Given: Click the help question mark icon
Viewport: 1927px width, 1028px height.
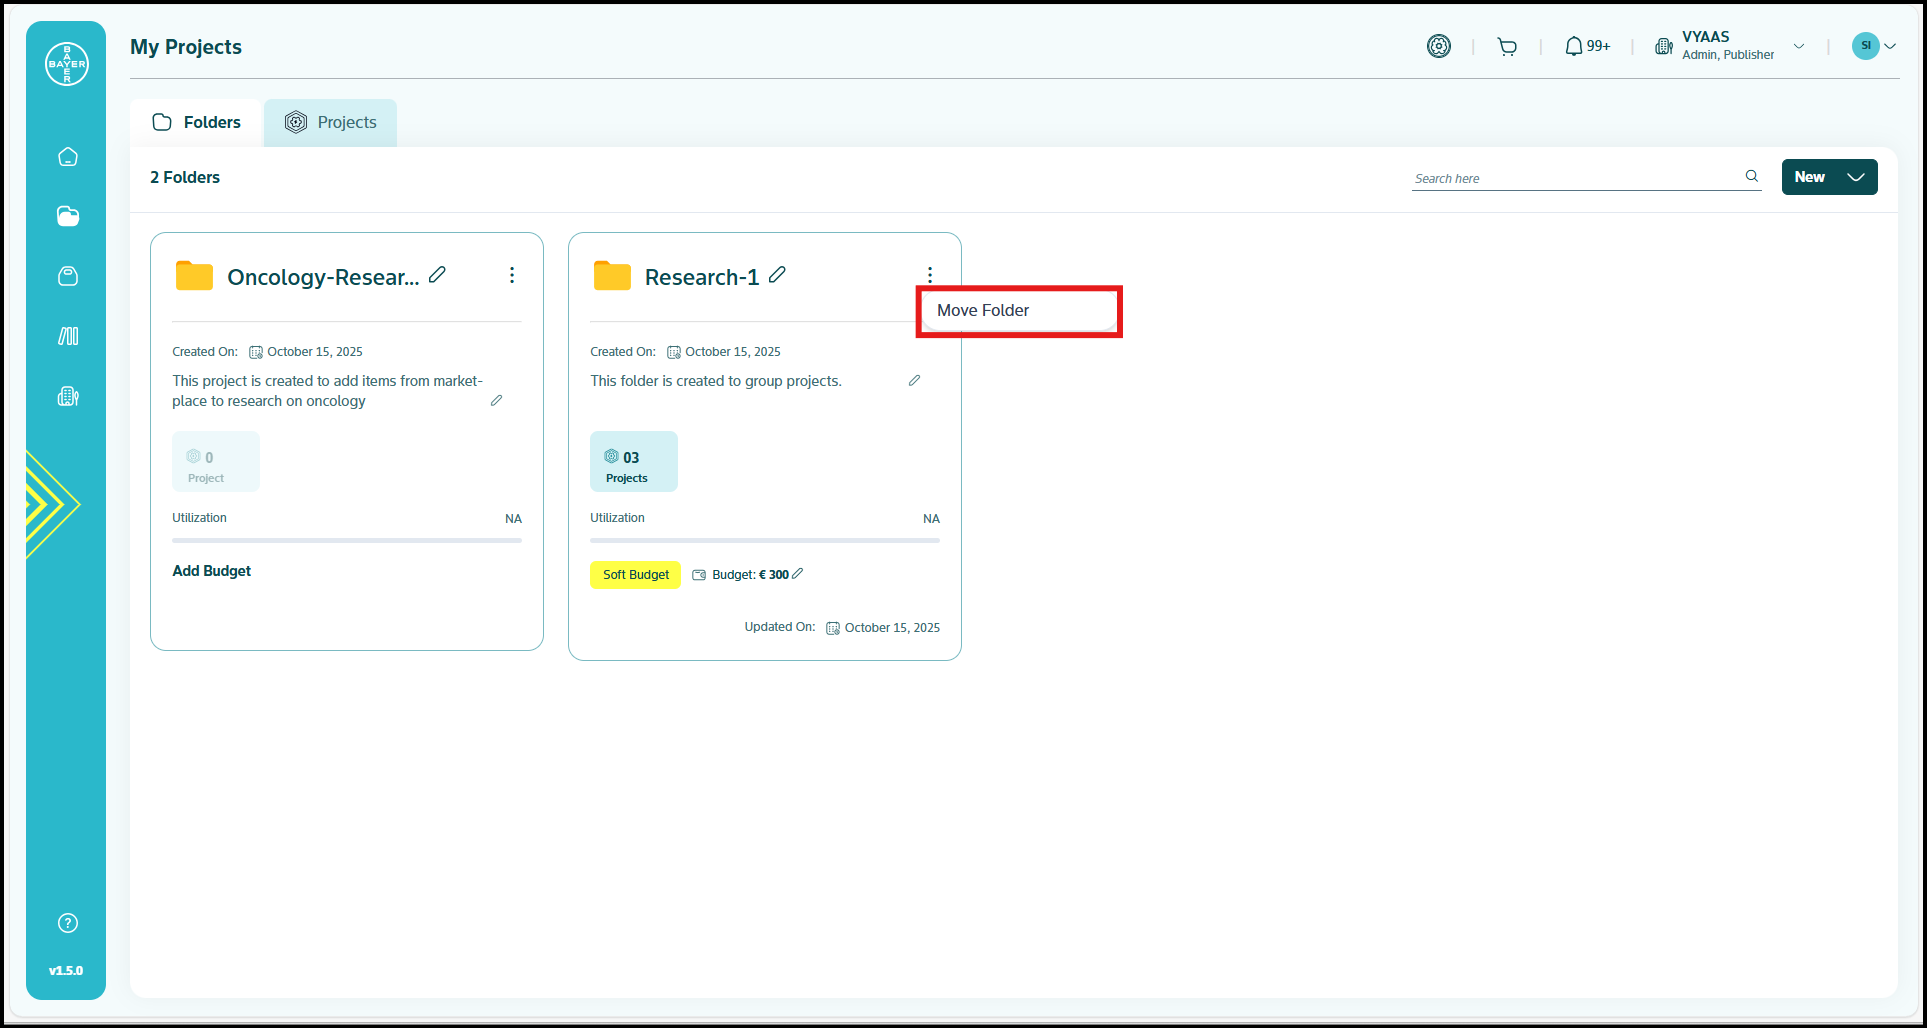Looking at the screenshot, I should pyautogui.click(x=68, y=923).
